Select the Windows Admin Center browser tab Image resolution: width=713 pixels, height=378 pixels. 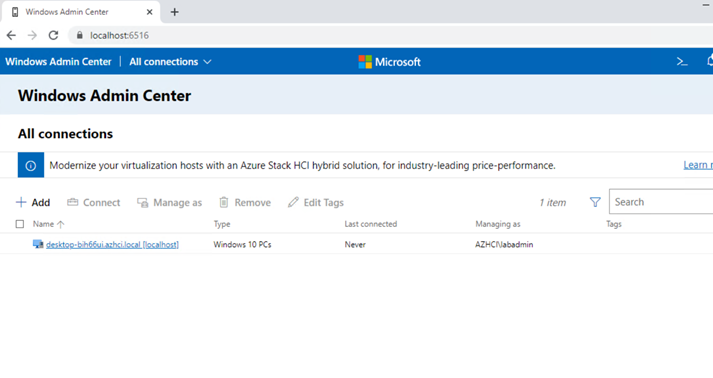tap(81, 12)
